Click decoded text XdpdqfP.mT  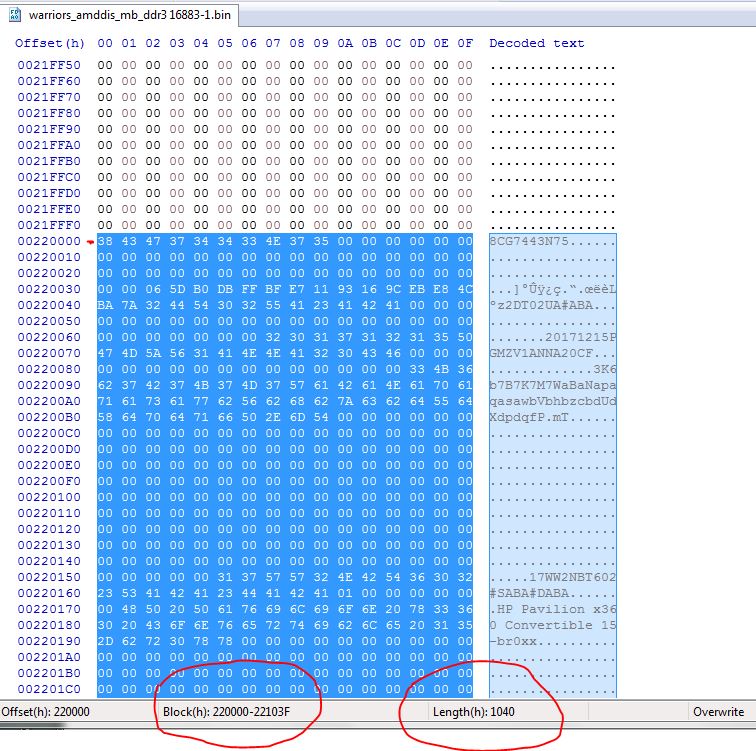point(529,417)
